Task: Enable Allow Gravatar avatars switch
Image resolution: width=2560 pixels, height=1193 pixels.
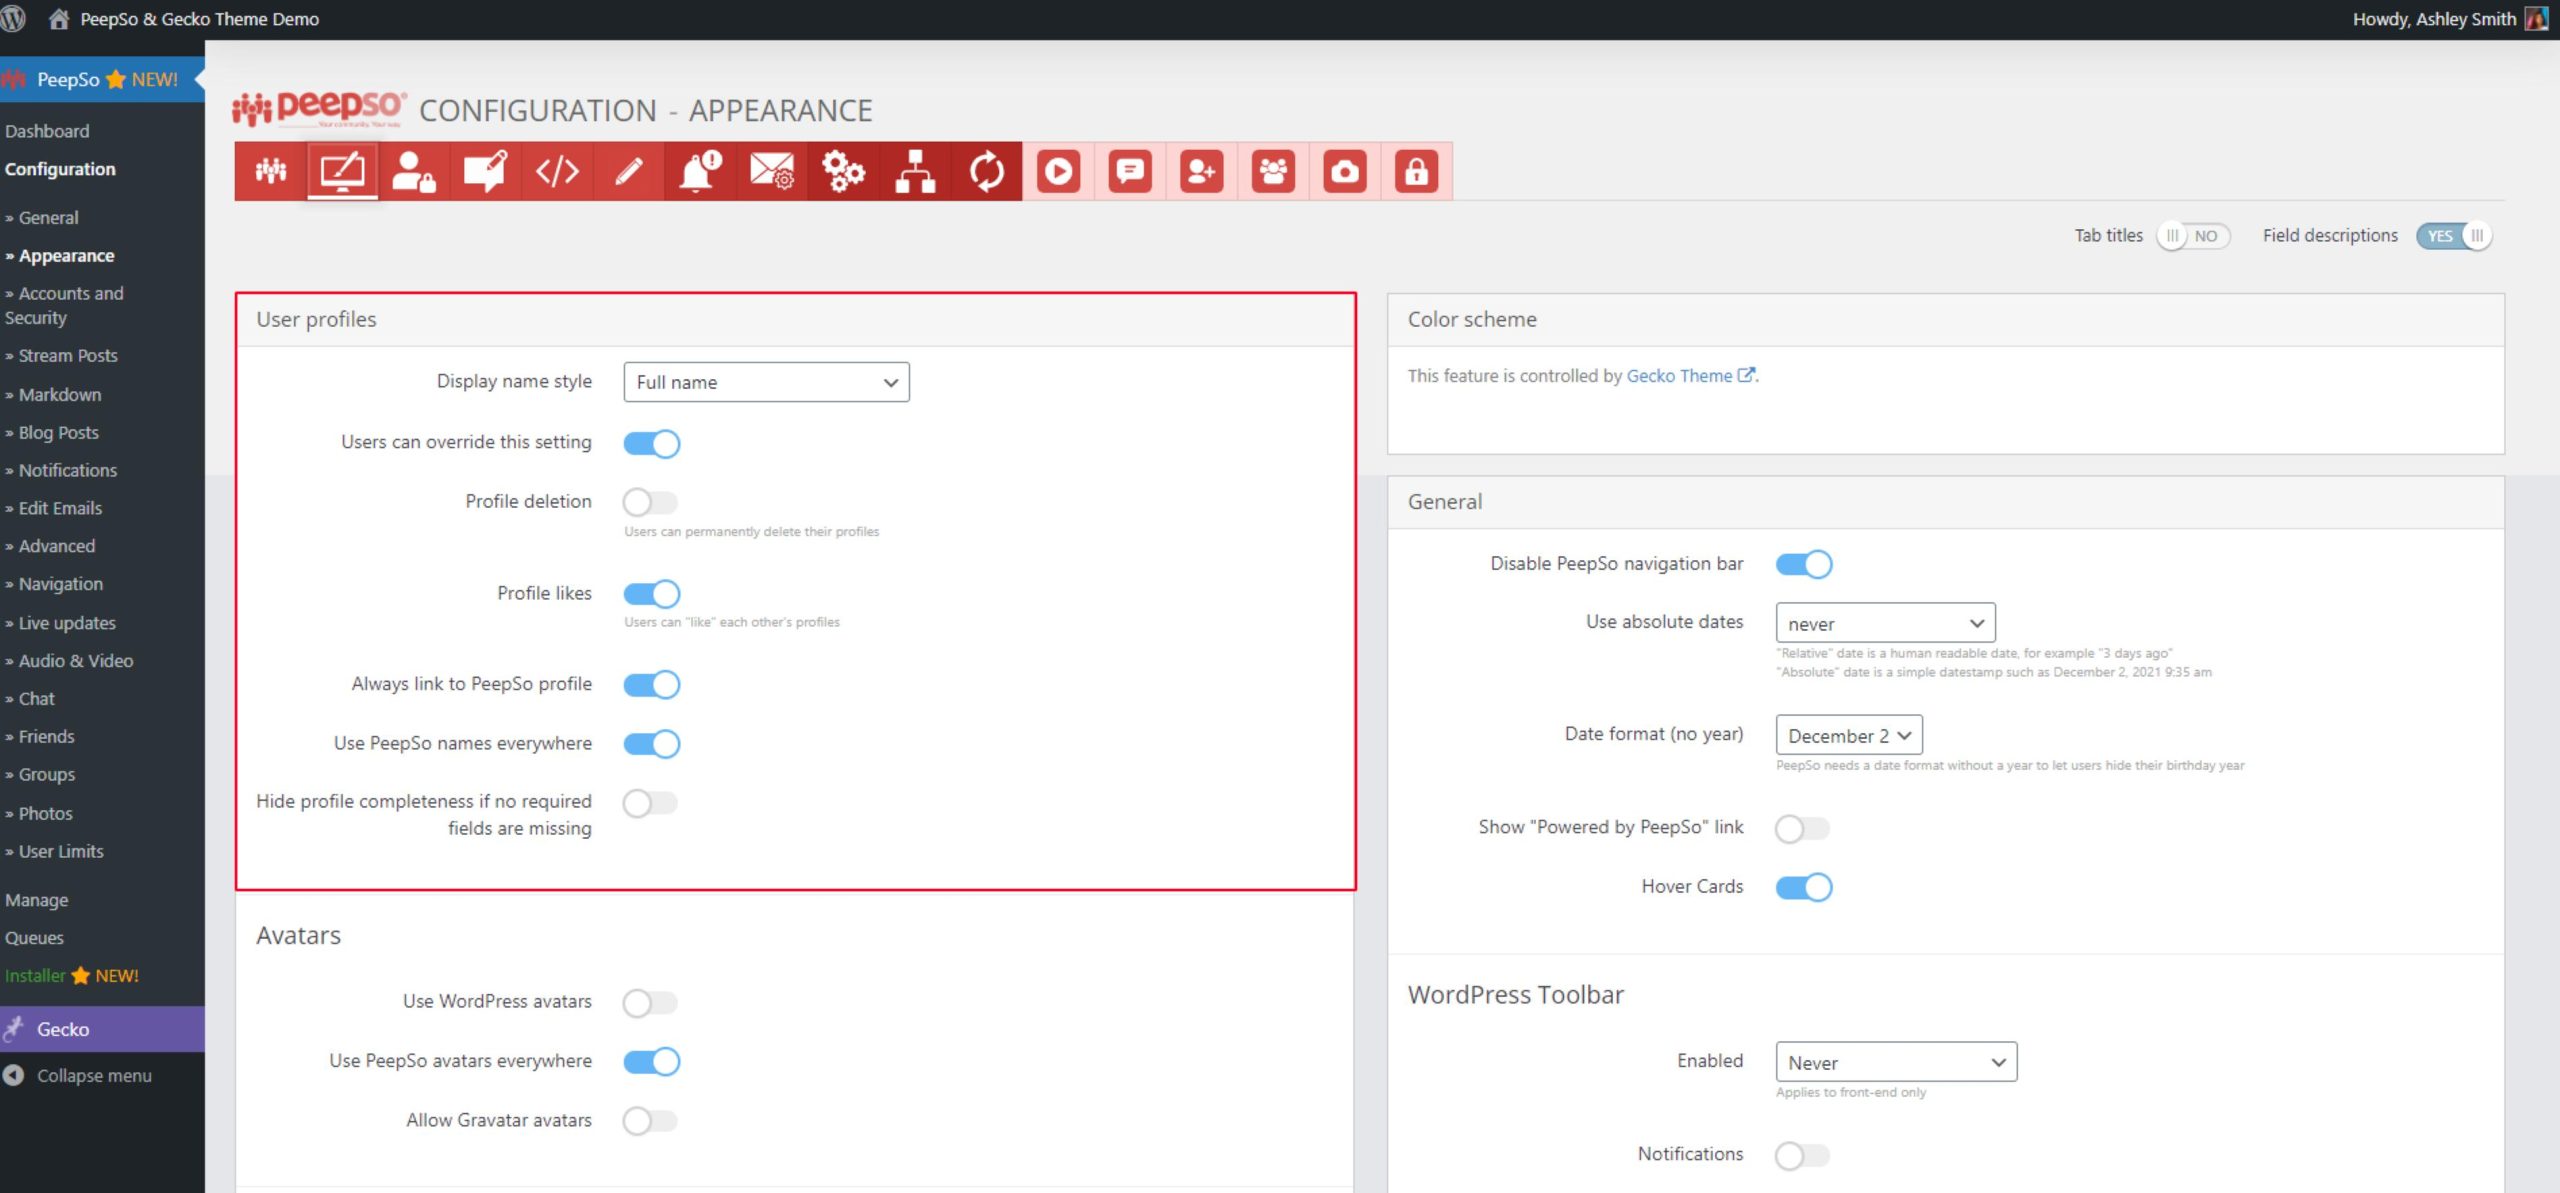Action: (x=651, y=1121)
